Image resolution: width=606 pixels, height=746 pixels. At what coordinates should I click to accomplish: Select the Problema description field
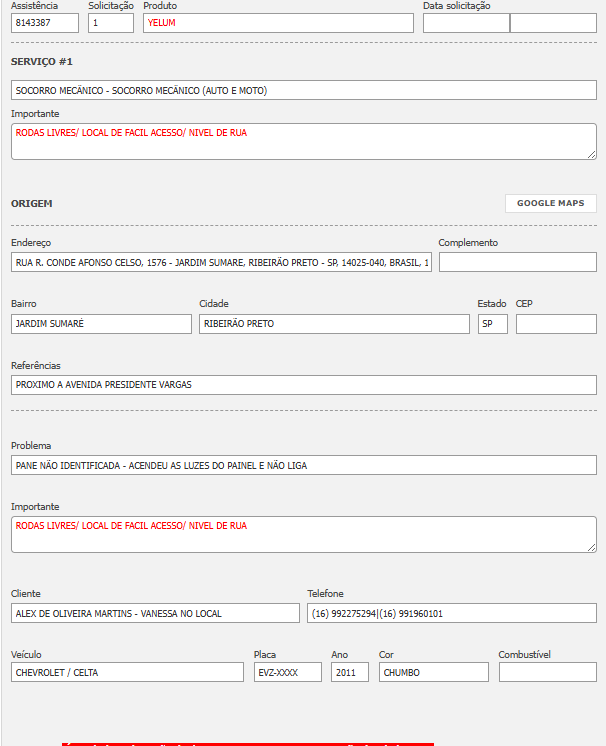coord(303,465)
